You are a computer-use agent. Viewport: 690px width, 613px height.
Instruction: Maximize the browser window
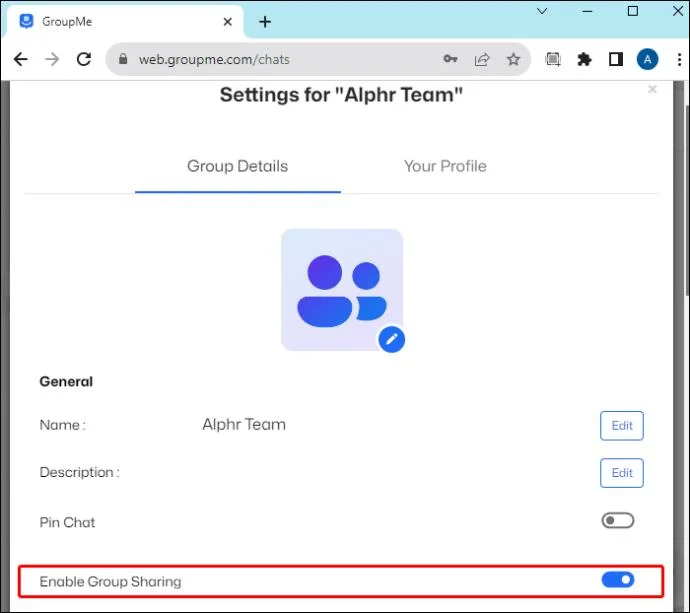(632, 11)
